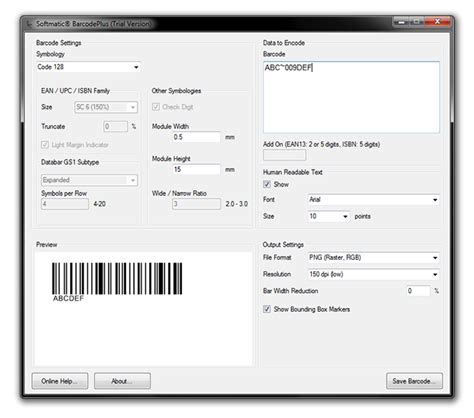Screen dimensions: 474x418
Task: Toggle Show Bounding Box Markers checkbox
Action: [x=267, y=309]
